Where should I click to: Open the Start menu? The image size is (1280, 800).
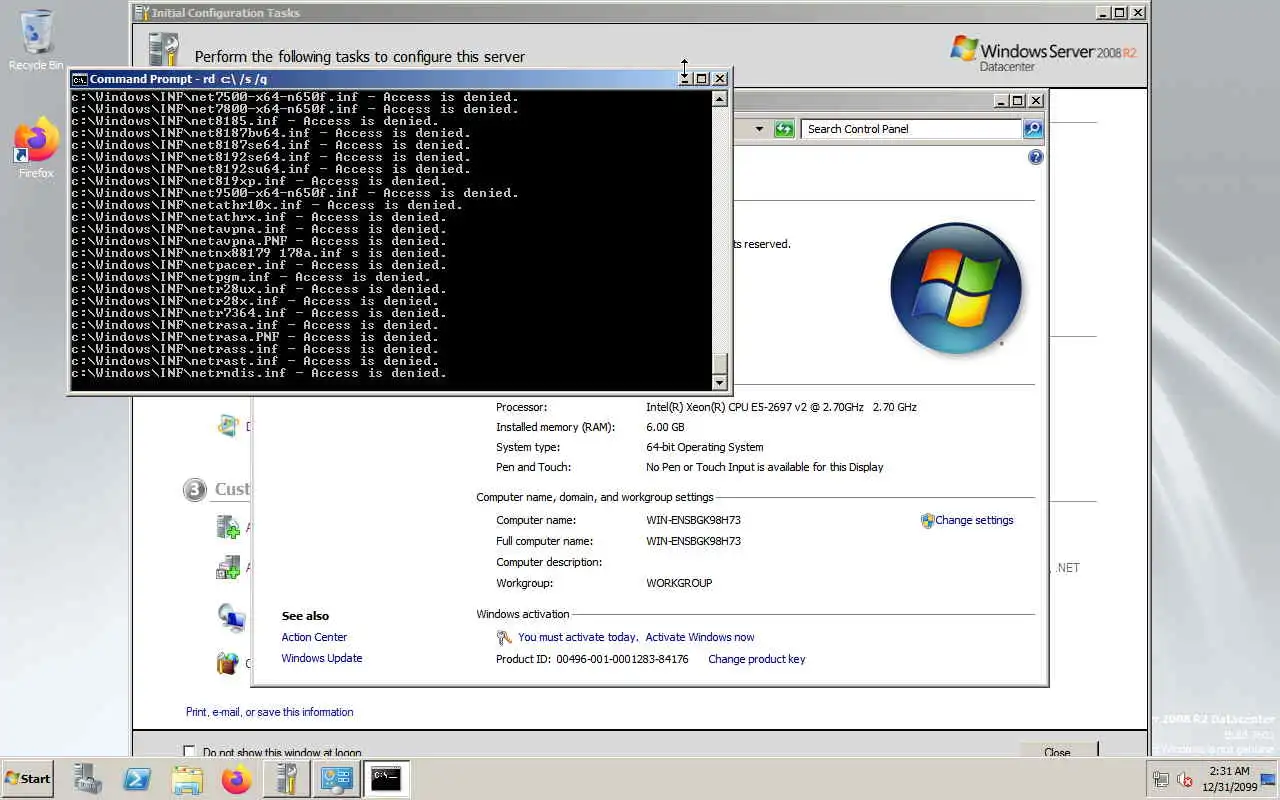click(28, 778)
